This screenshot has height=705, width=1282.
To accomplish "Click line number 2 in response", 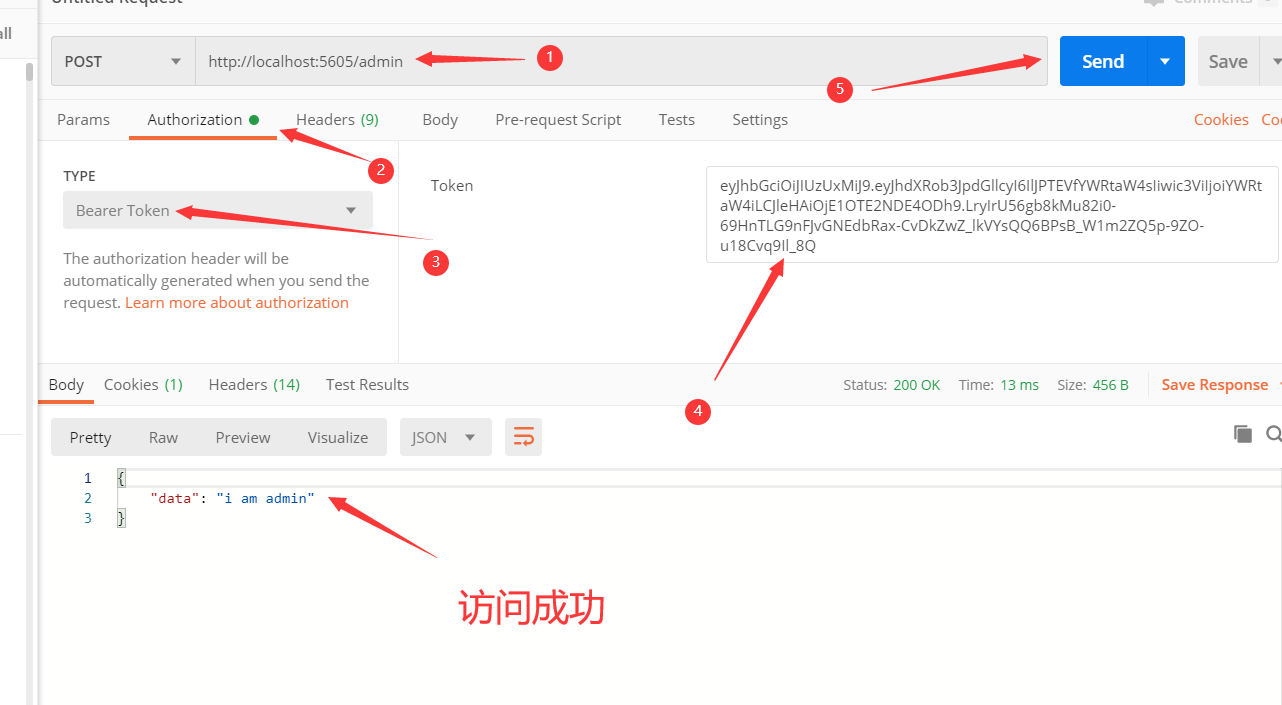I will coord(88,498).
